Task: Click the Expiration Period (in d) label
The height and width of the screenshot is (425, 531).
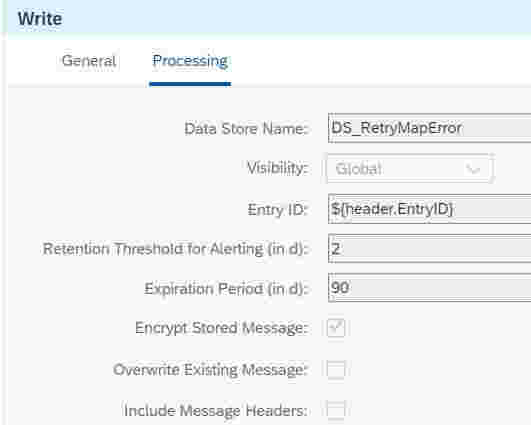Action: tap(226, 289)
